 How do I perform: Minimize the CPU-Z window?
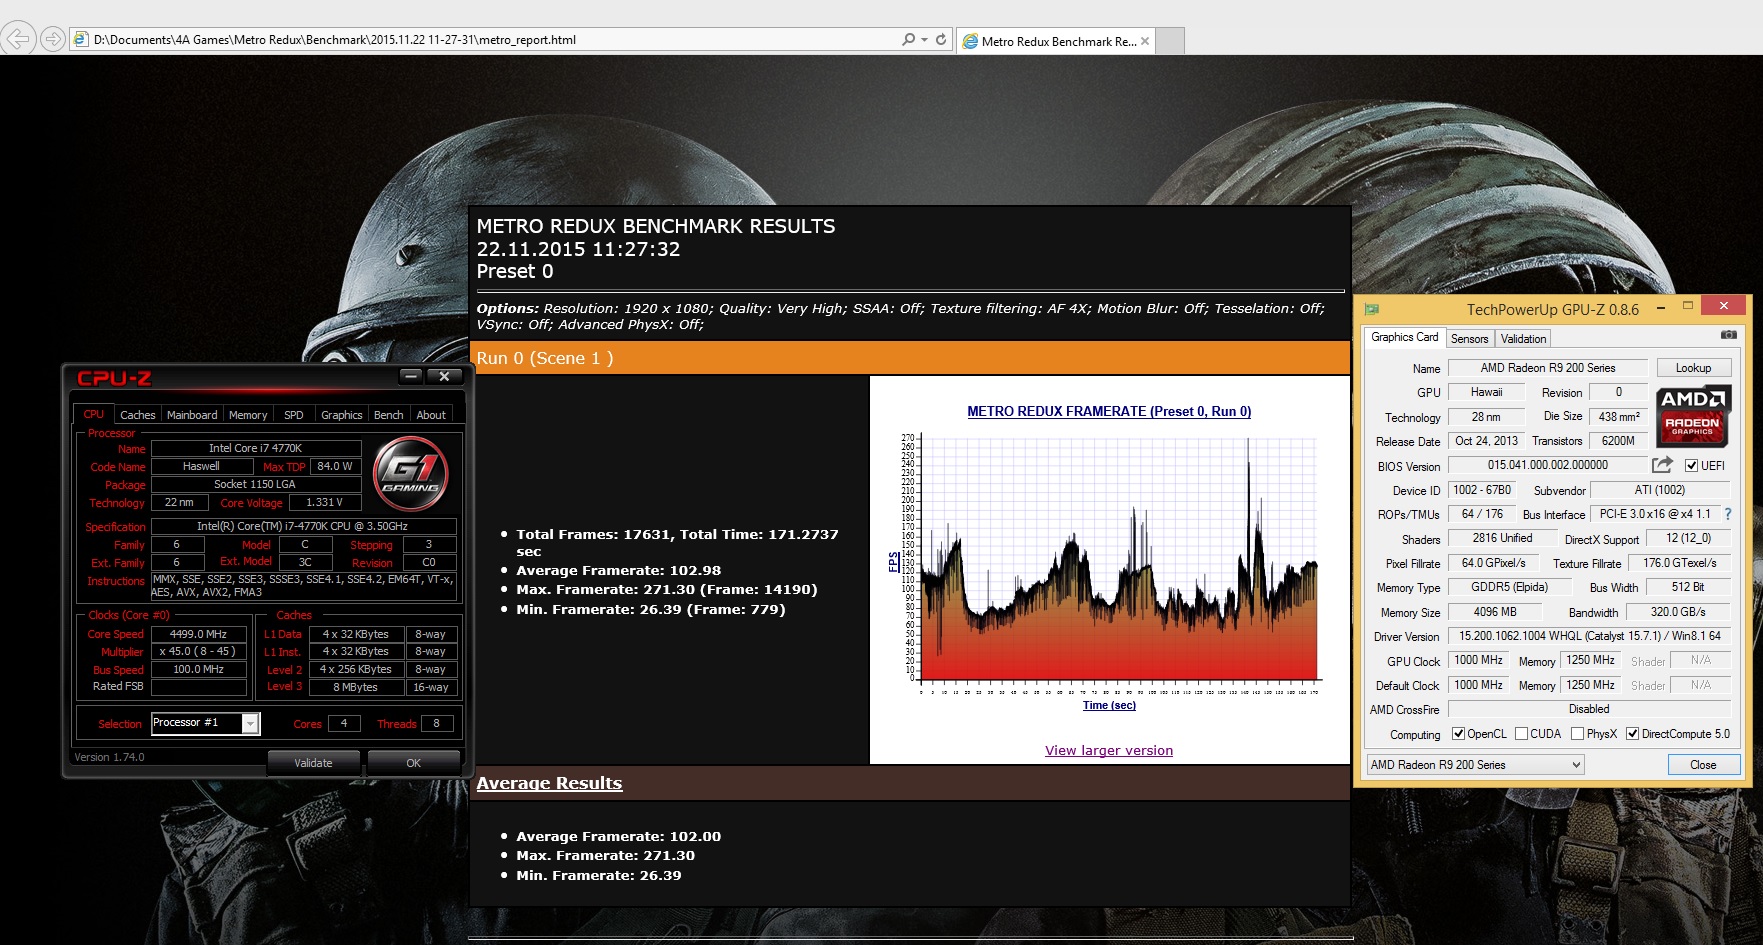pos(411,376)
